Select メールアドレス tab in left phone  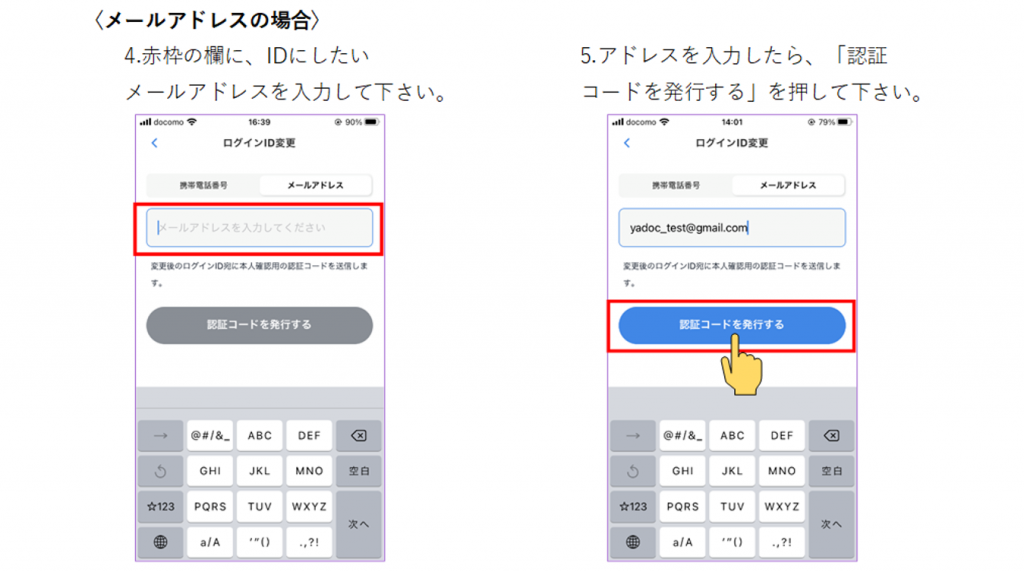[315, 185]
